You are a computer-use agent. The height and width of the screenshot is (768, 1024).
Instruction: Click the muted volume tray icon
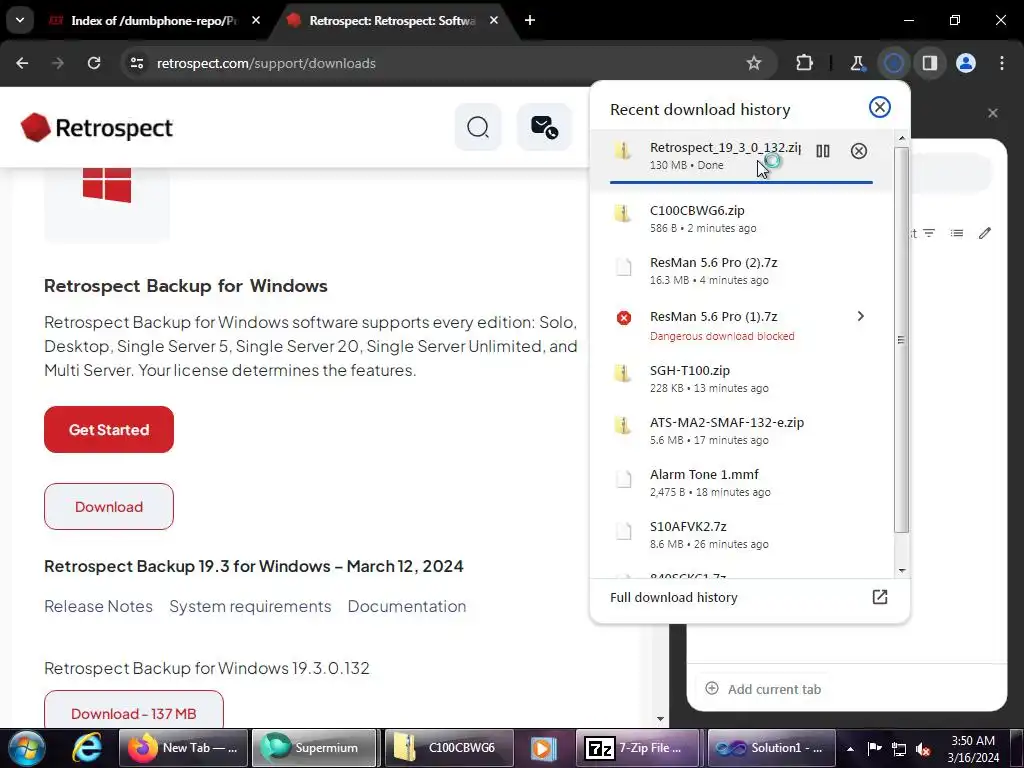pos(923,749)
